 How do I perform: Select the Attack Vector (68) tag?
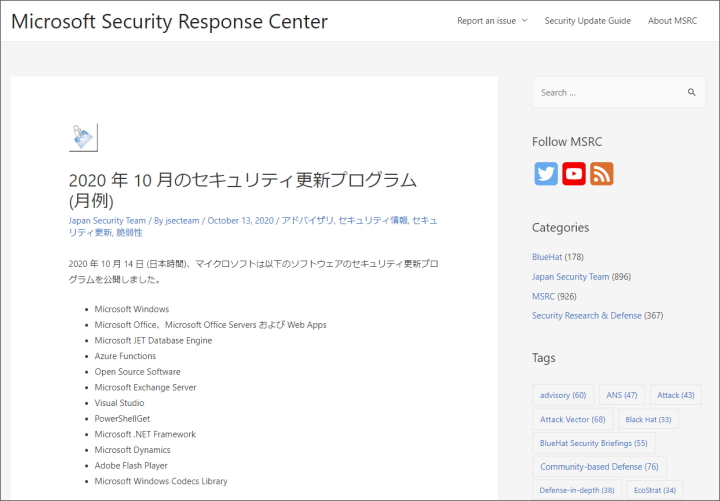(x=572, y=419)
